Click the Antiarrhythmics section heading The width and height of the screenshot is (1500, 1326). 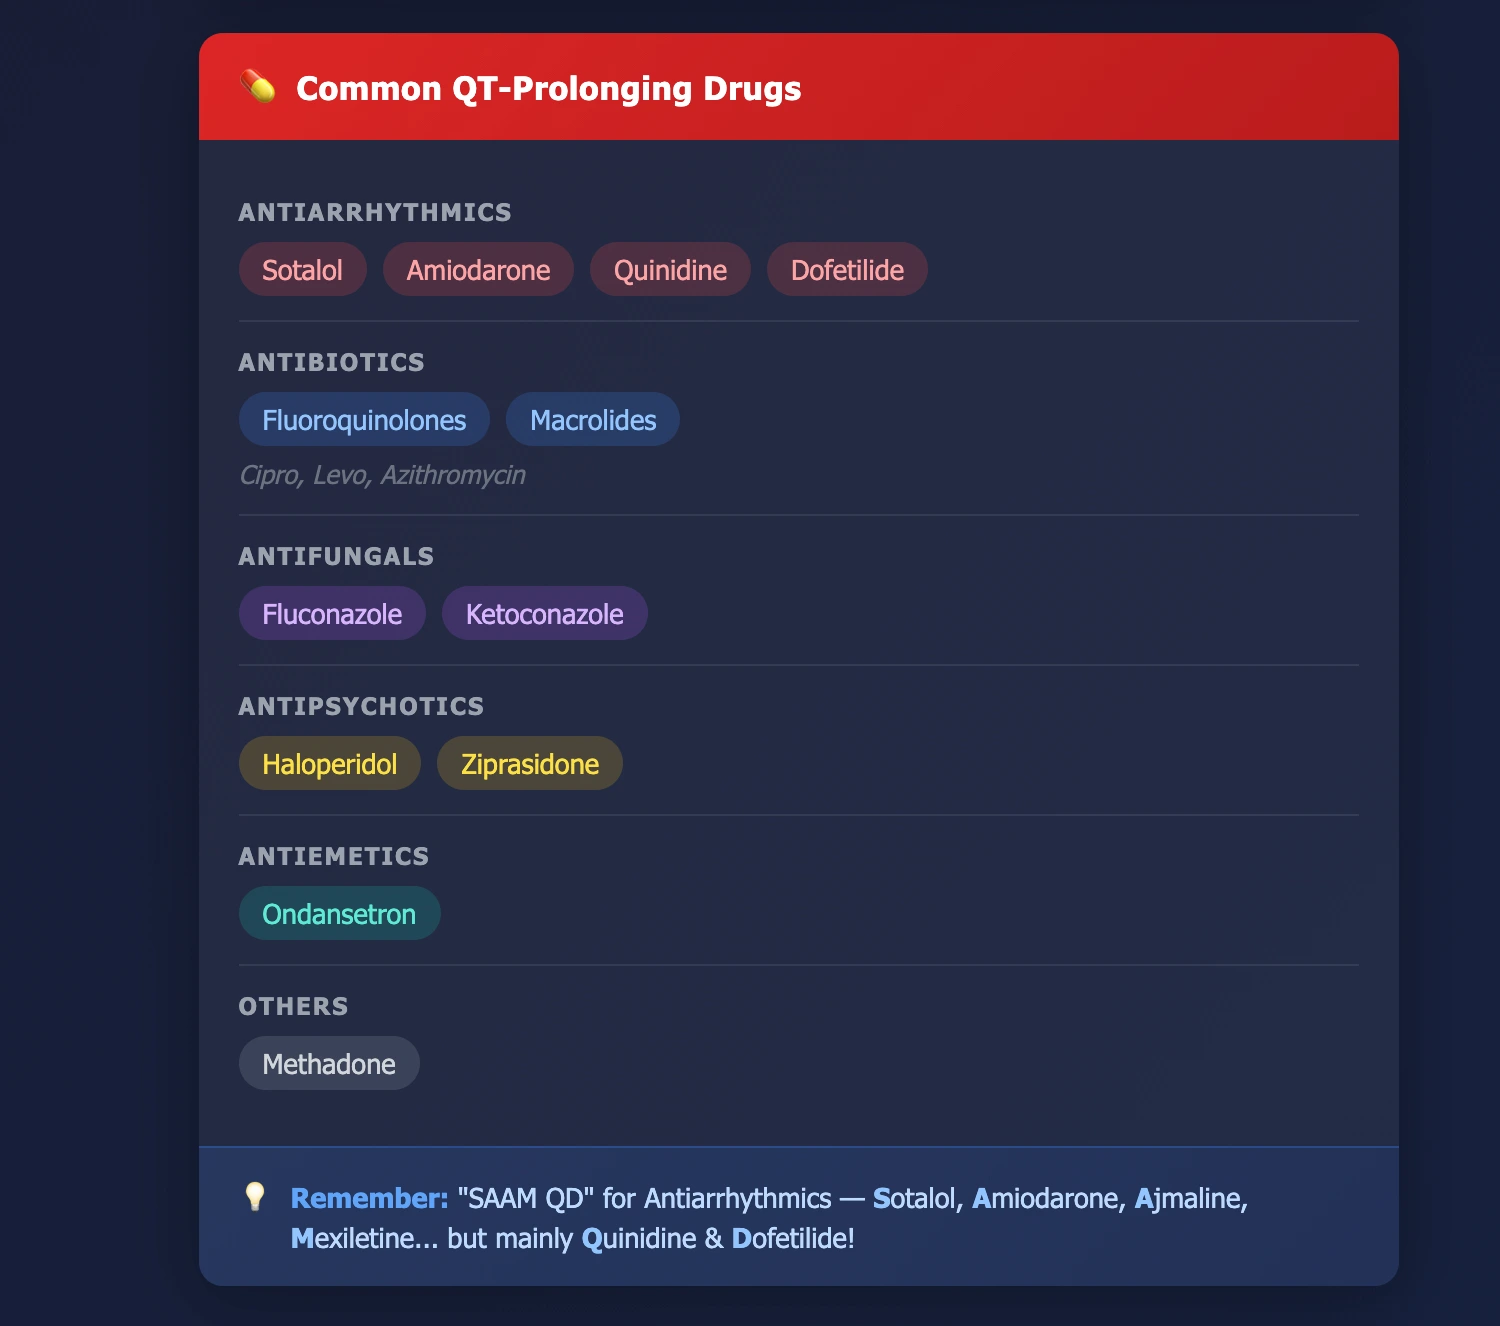(375, 212)
